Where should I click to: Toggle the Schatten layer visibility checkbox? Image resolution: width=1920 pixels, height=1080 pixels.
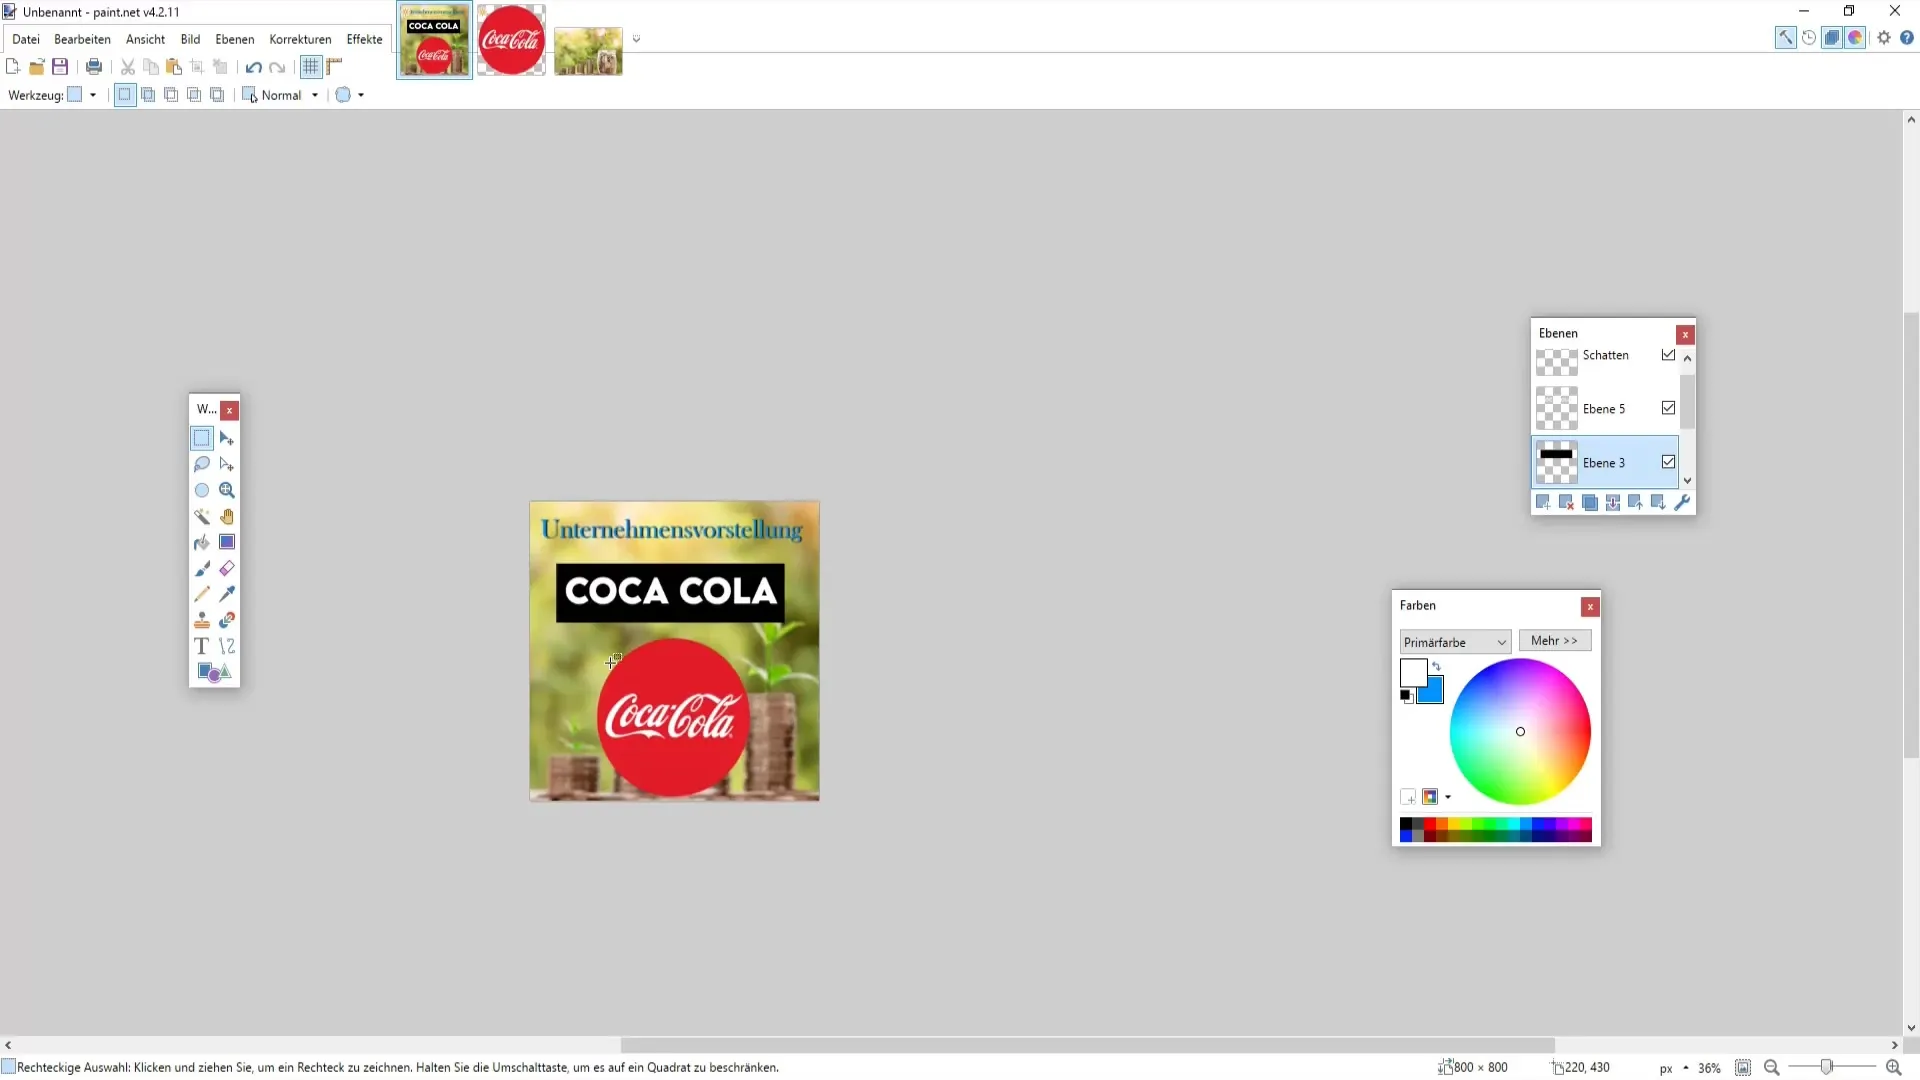pos(1668,355)
